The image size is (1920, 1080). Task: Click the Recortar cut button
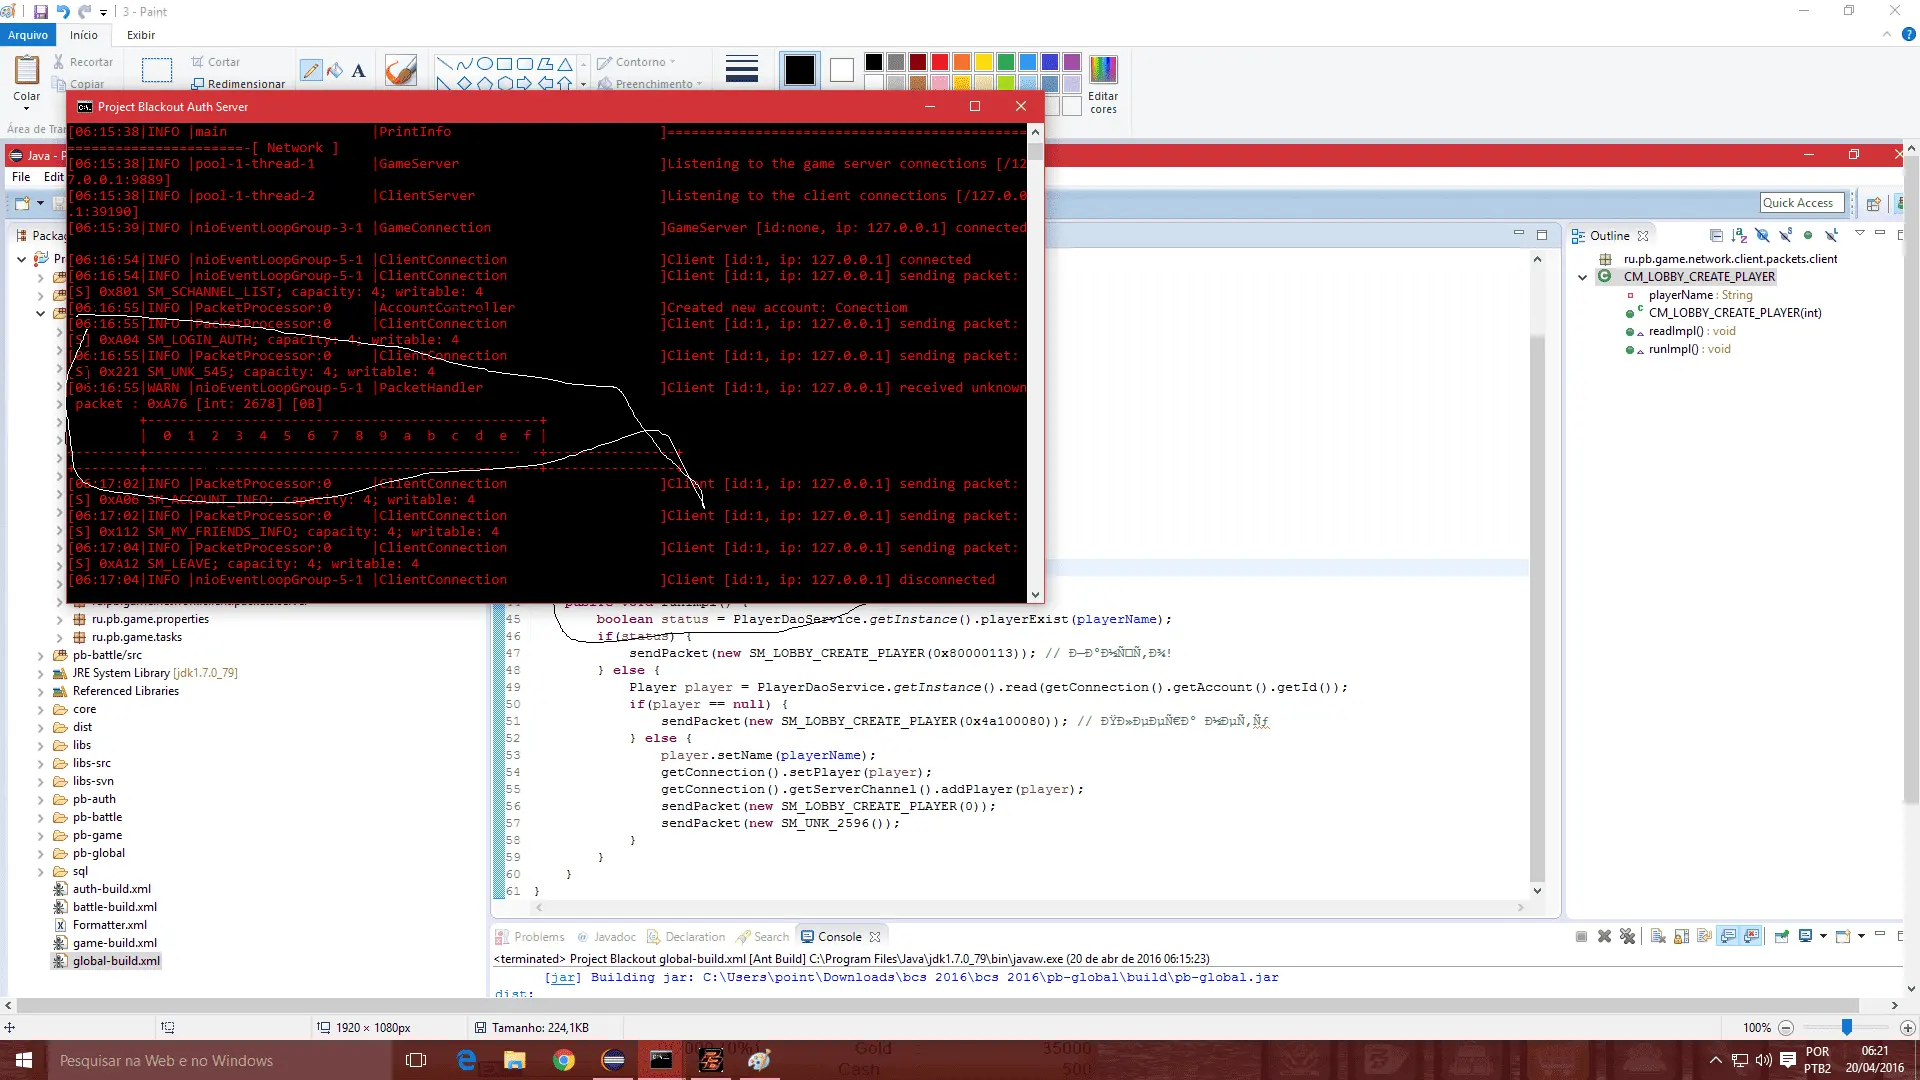[83, 62]
